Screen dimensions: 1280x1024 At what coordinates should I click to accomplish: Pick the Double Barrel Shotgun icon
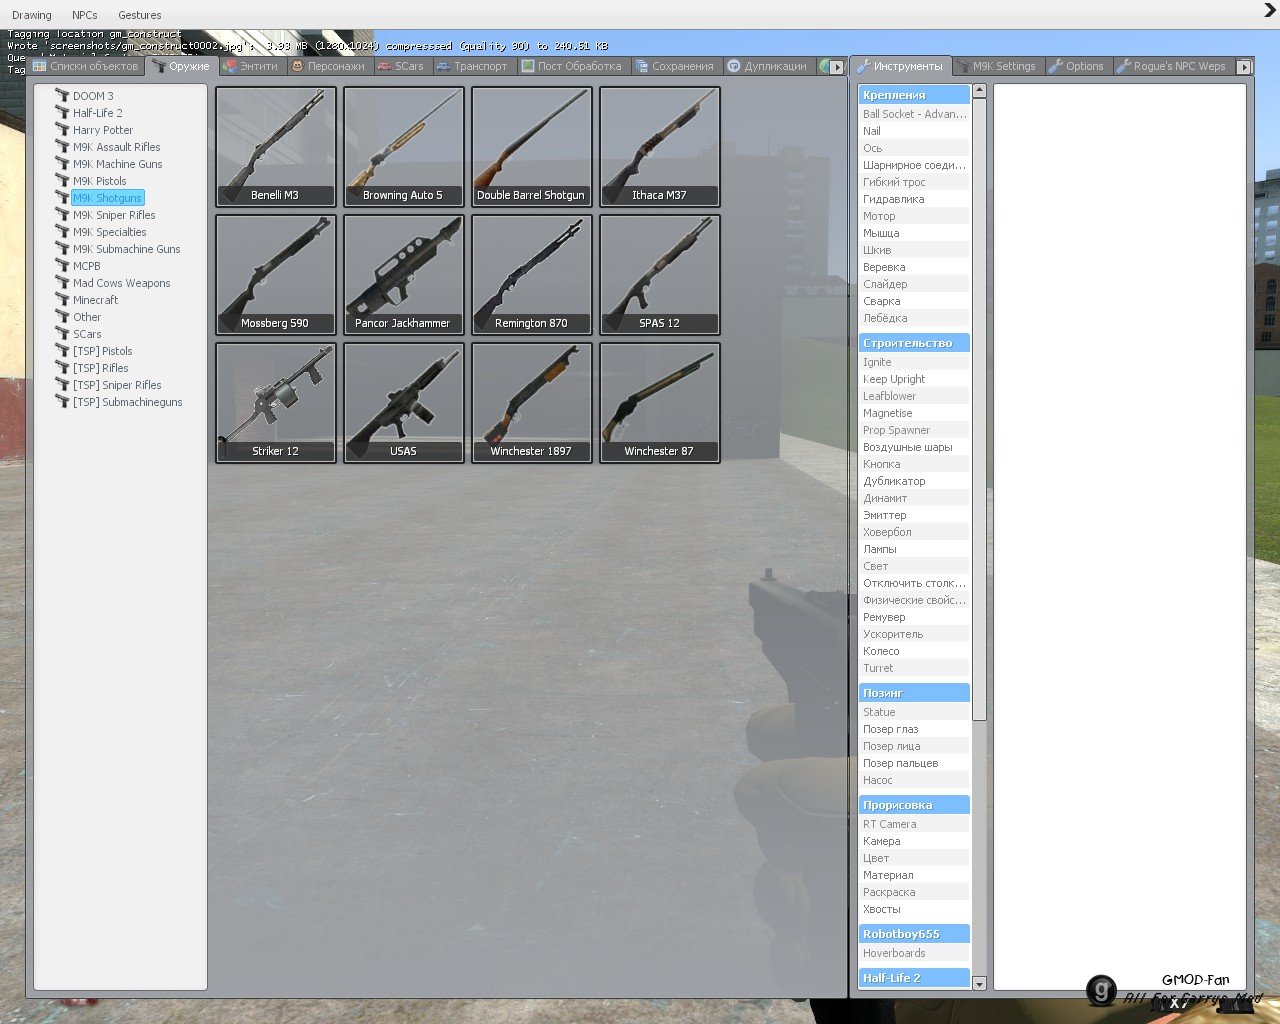pyautogui.click(x=532, y=146)
